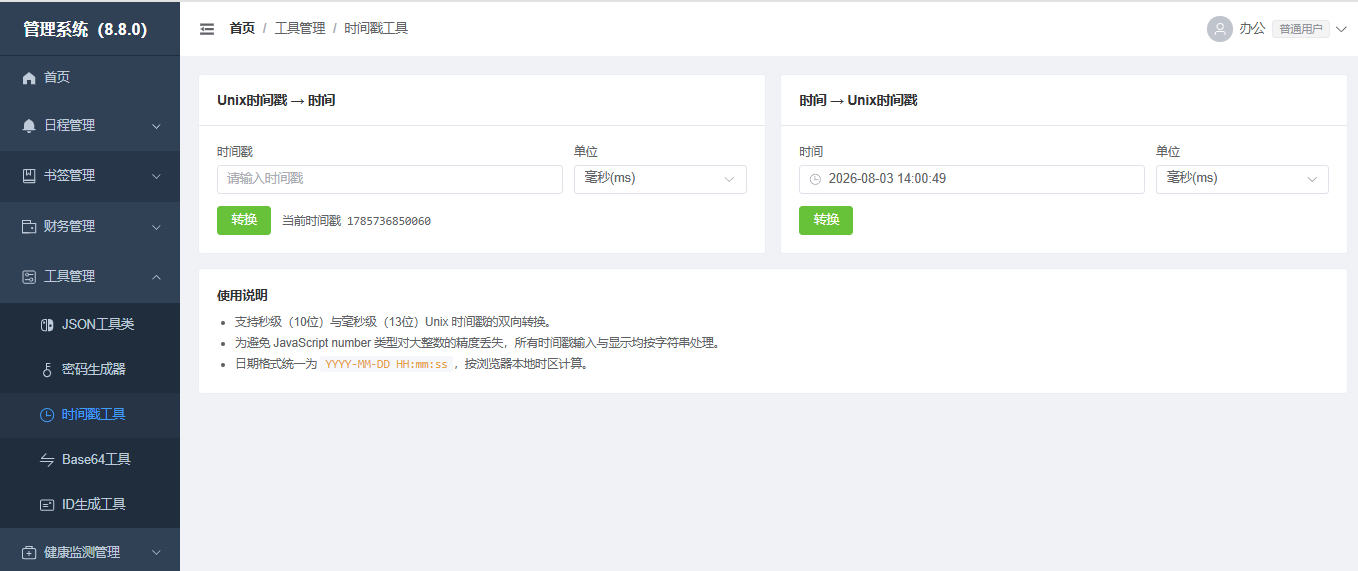Expand the 书签管理 menu chevron
This screenshot has width=1358, height=571.
click(x=156, y=176)
